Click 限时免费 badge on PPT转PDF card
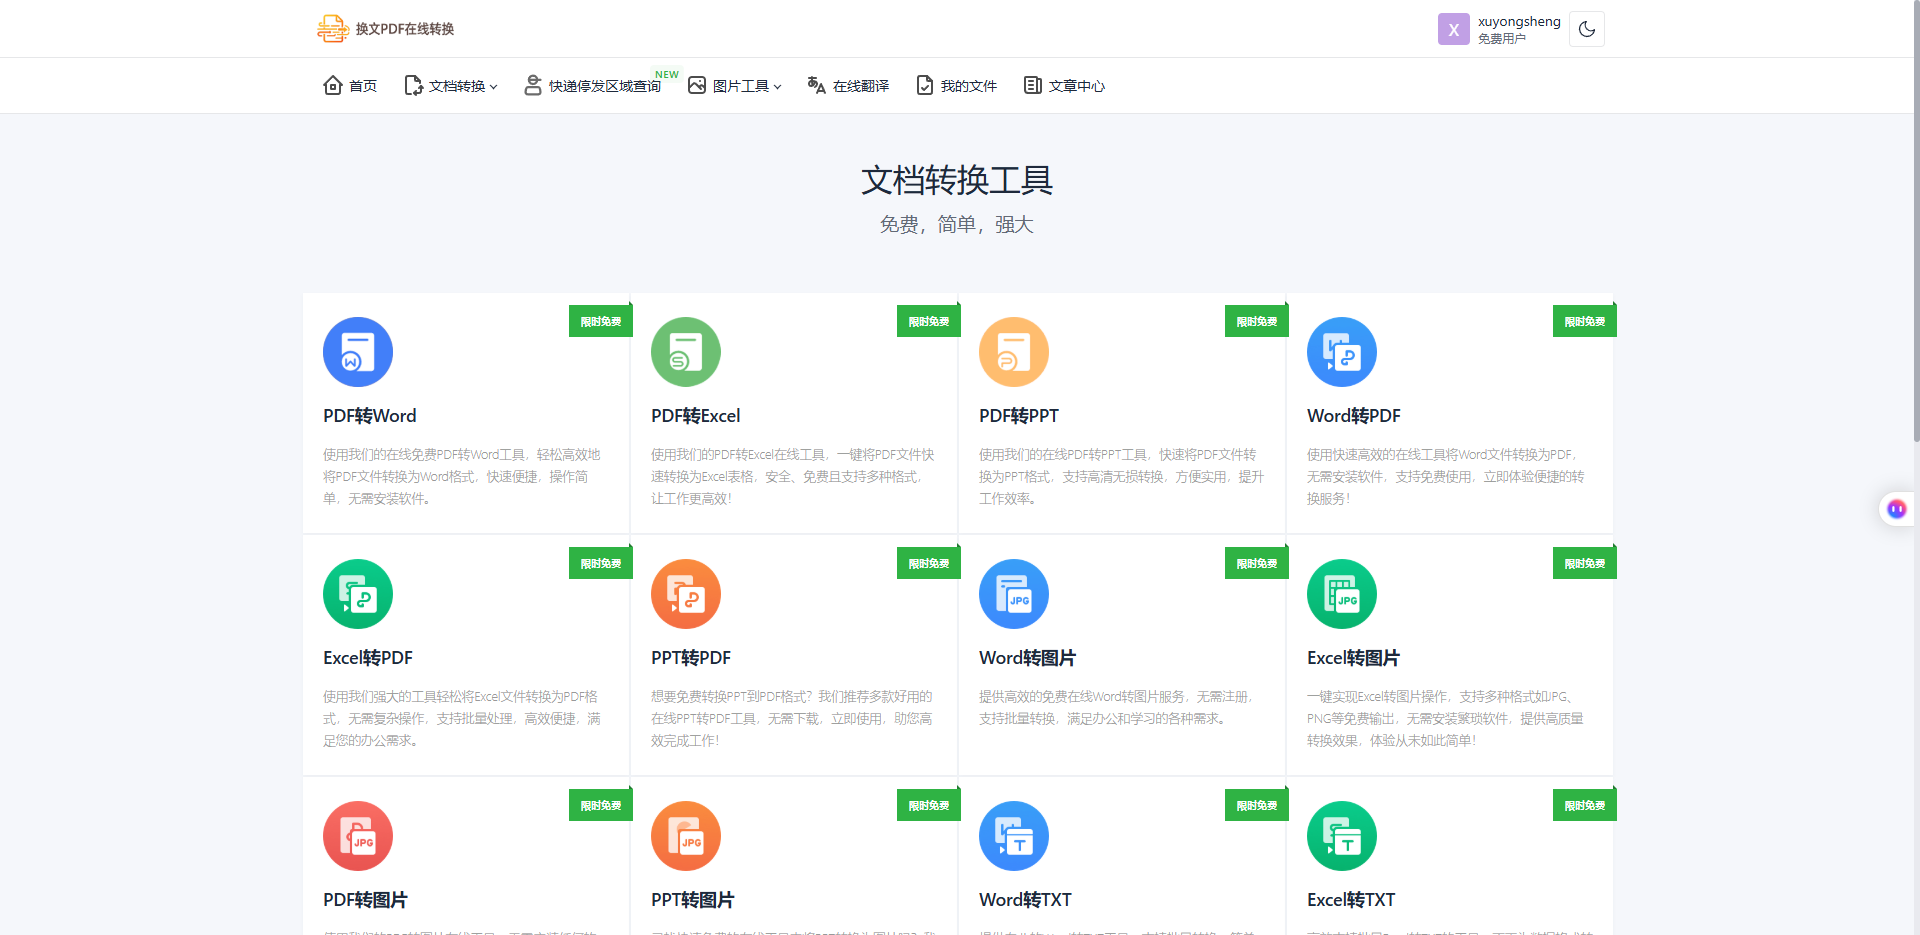Viewport: 1920px width, 935px height. pyautogui.click(x=929, y=563)
